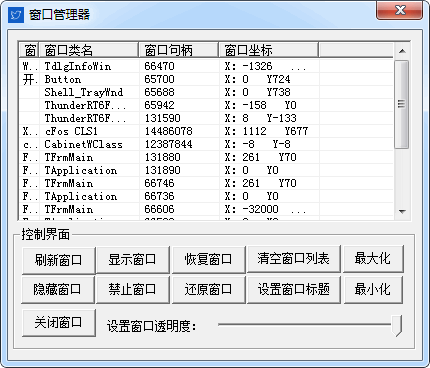Sort by 窗口类名 column header
The image size is (430, 368).
[x=89, y=50]
